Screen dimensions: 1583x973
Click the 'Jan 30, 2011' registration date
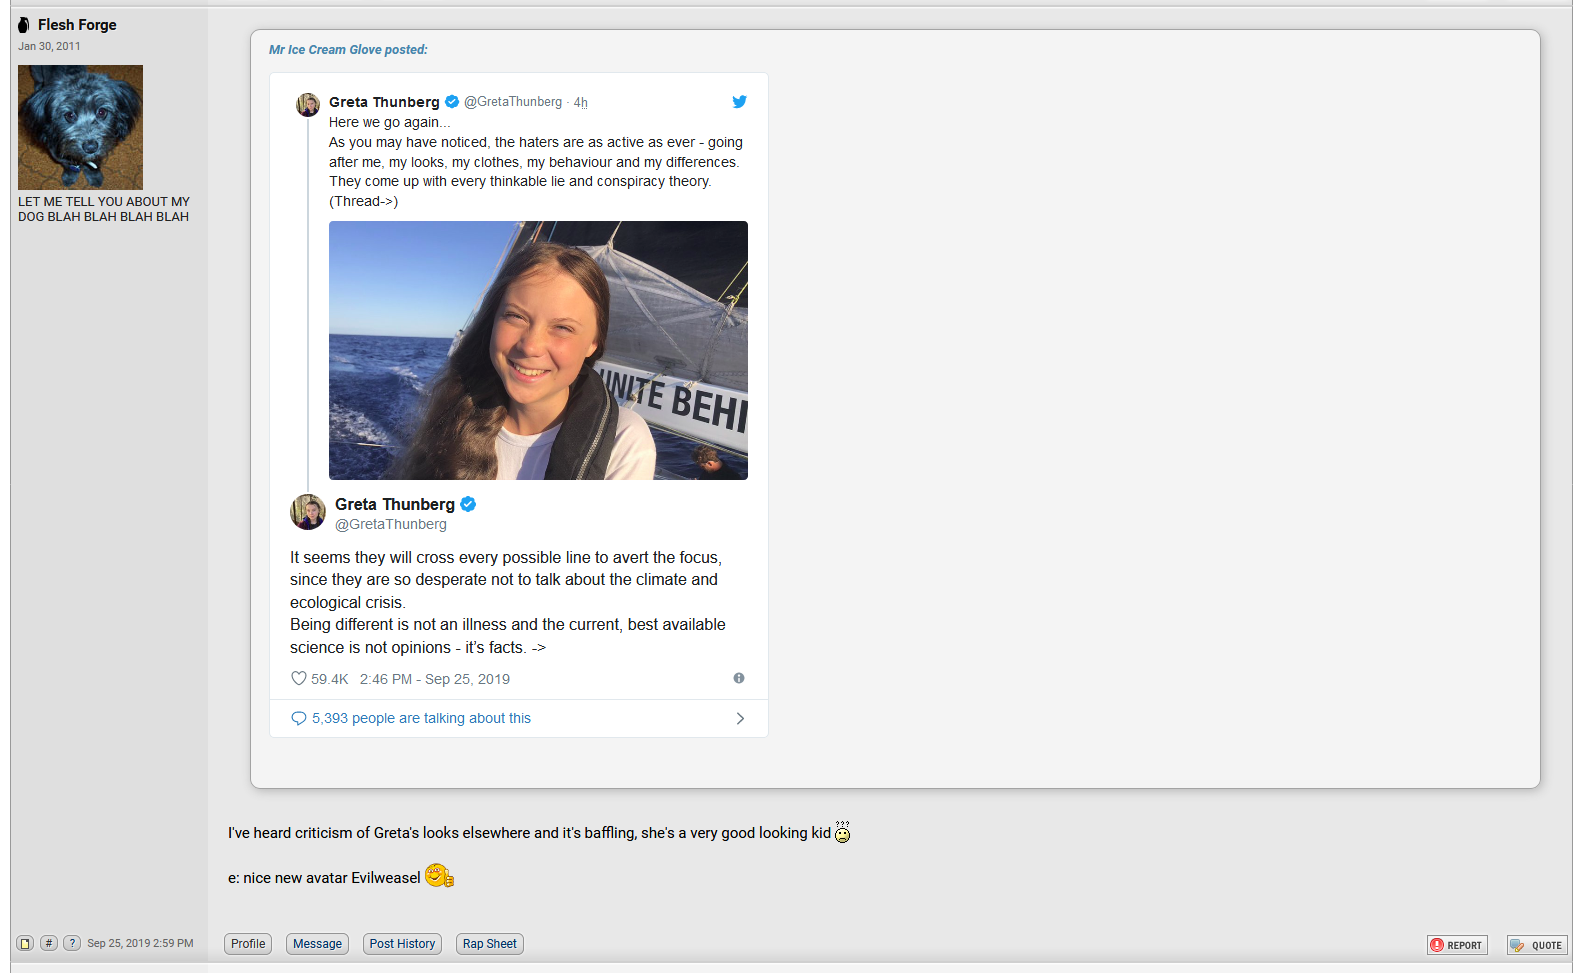click(x=49, y=46)
